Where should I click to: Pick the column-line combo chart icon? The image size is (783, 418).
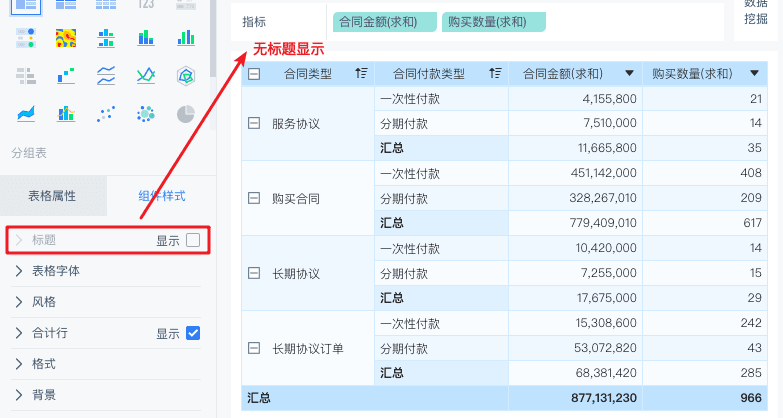66,114
